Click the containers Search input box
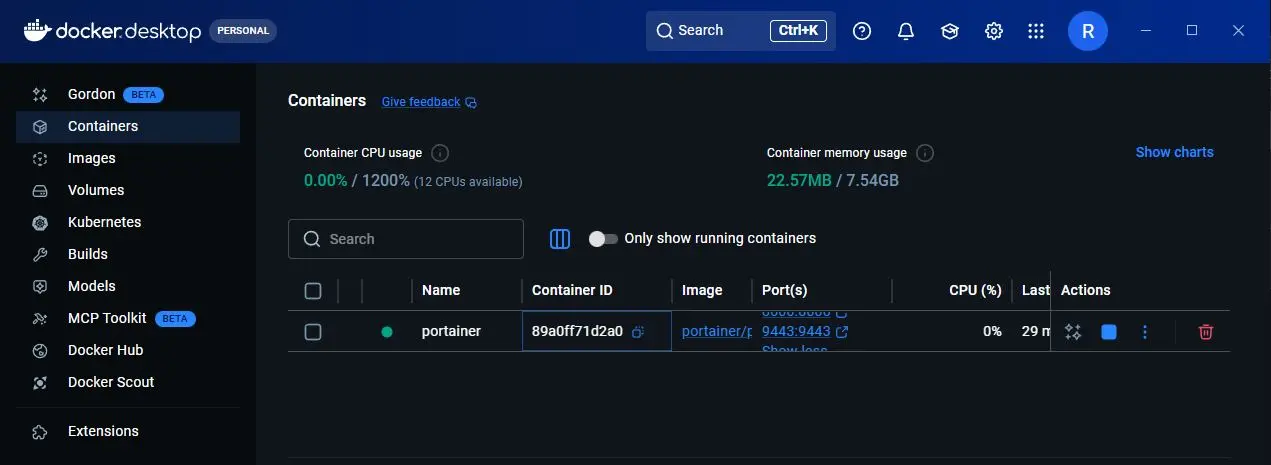This screenshot has width=1271, height=465. click(406, 239)
